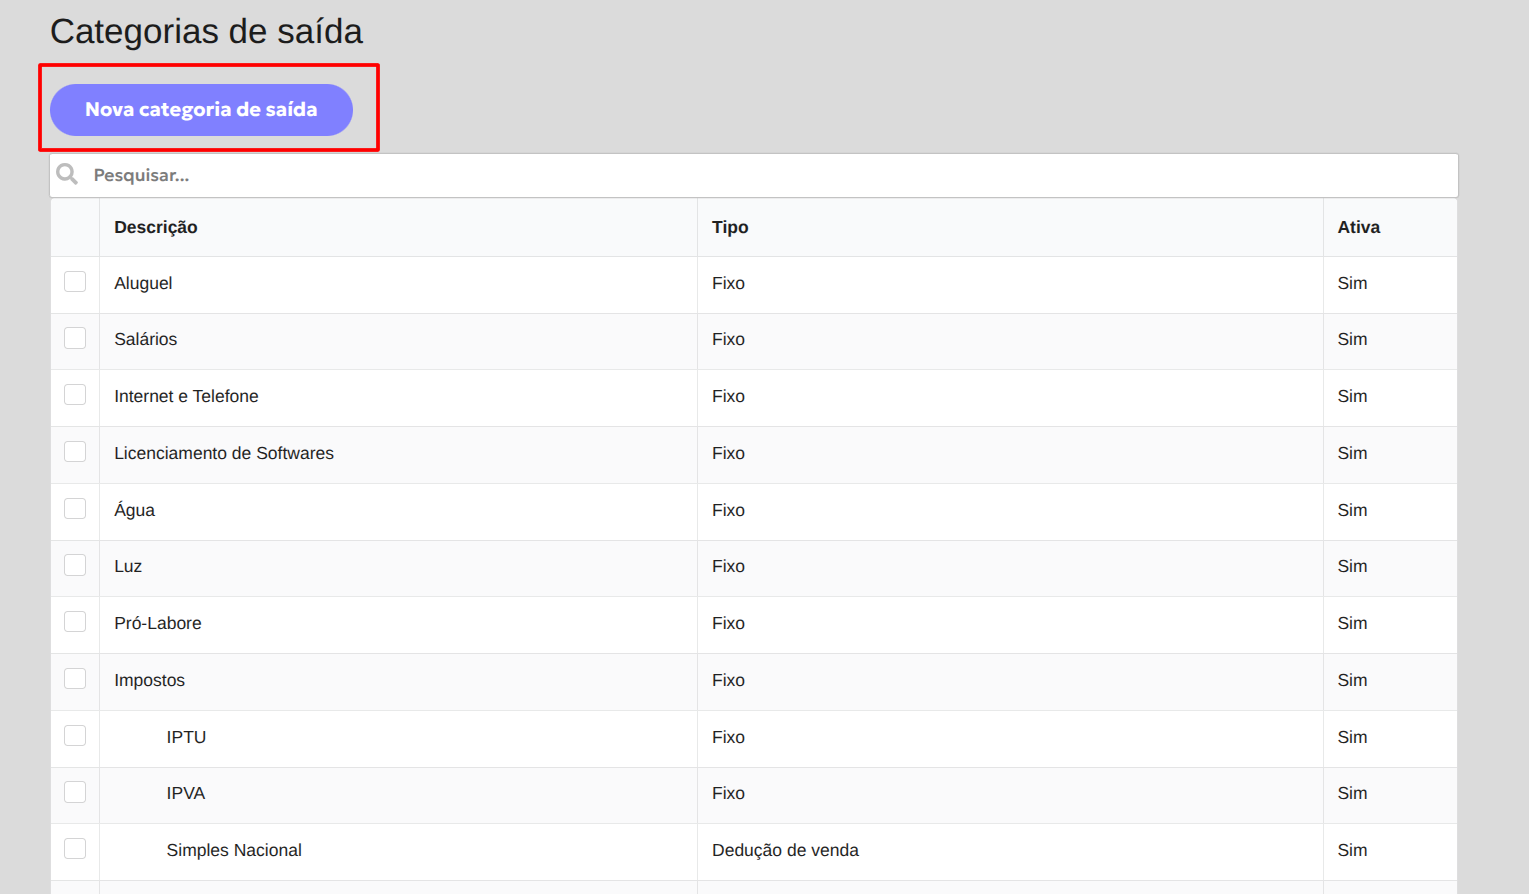Enable the Licenciamento de Softwares checkbox
Image resolution: width=1529 pixels, height=894 pixels.
click(75, 452)
